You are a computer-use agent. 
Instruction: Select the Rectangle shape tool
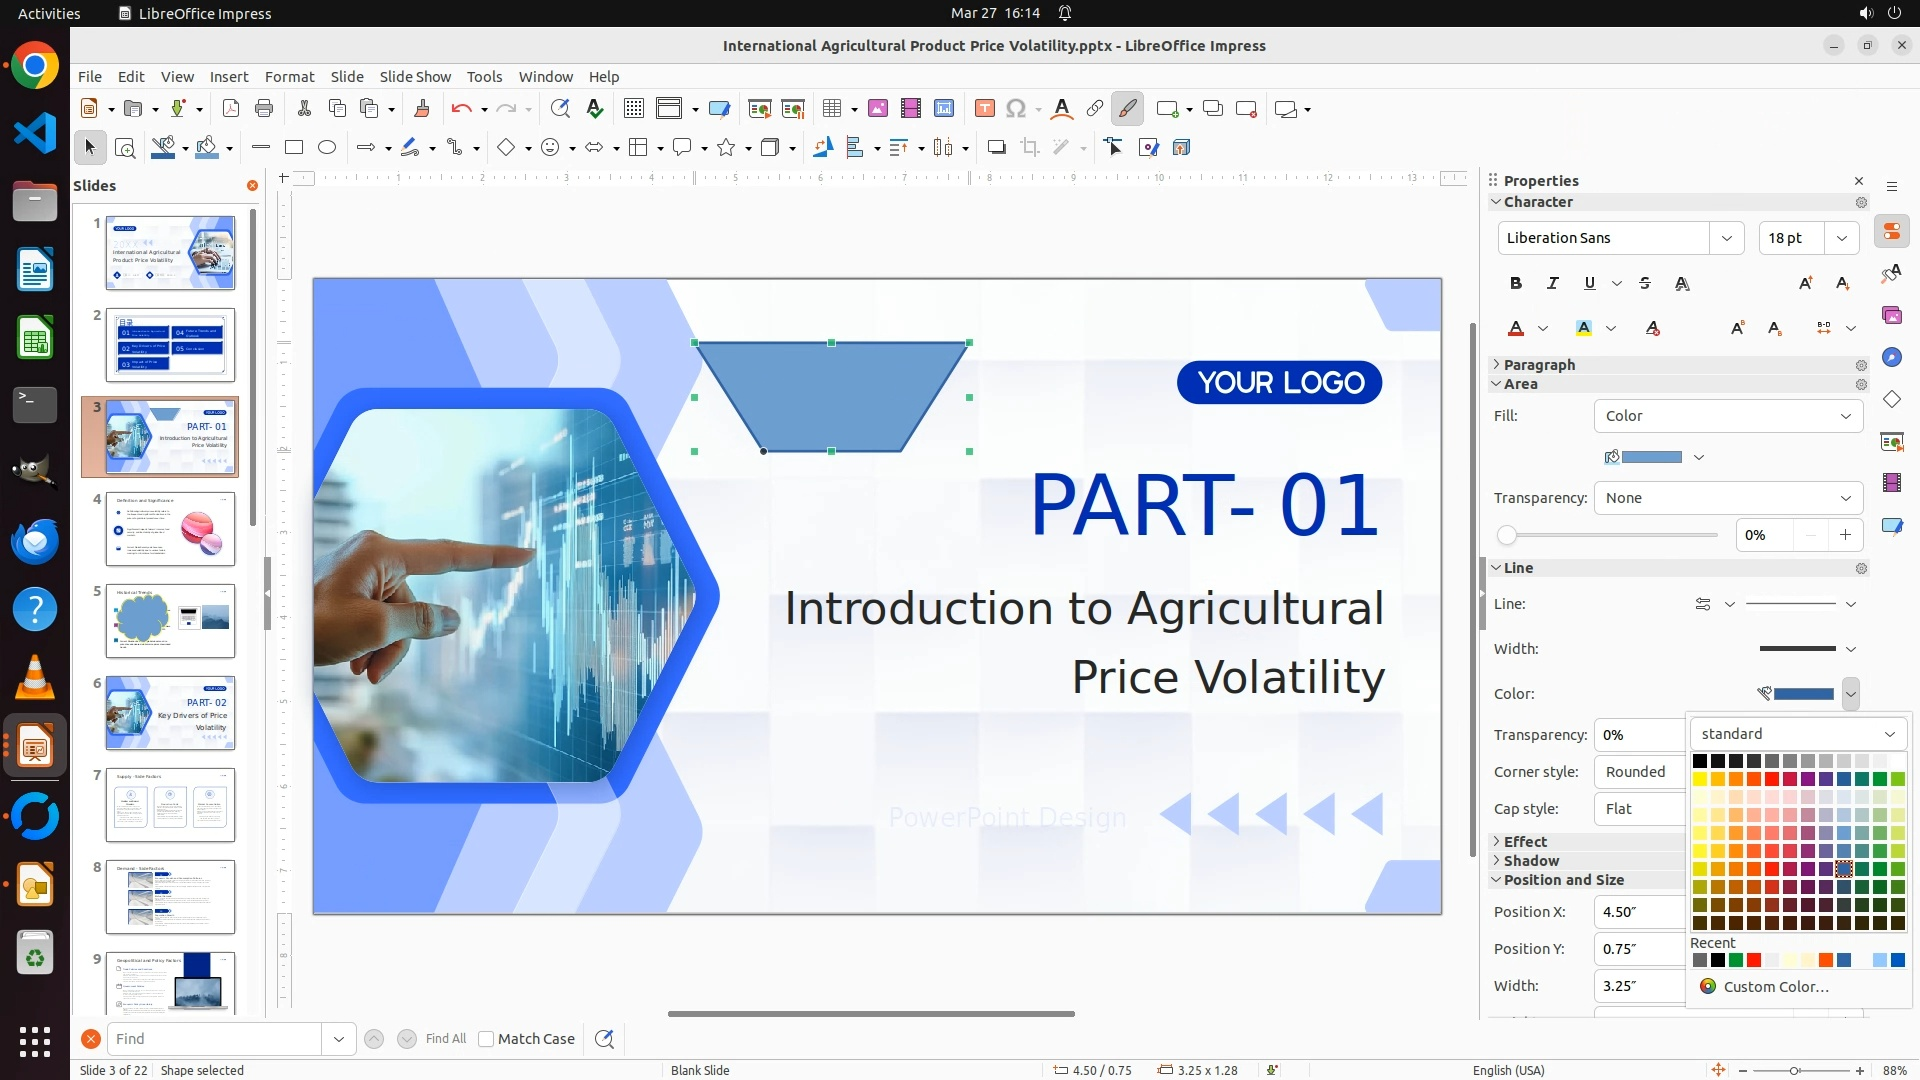[x=294, y=148]
